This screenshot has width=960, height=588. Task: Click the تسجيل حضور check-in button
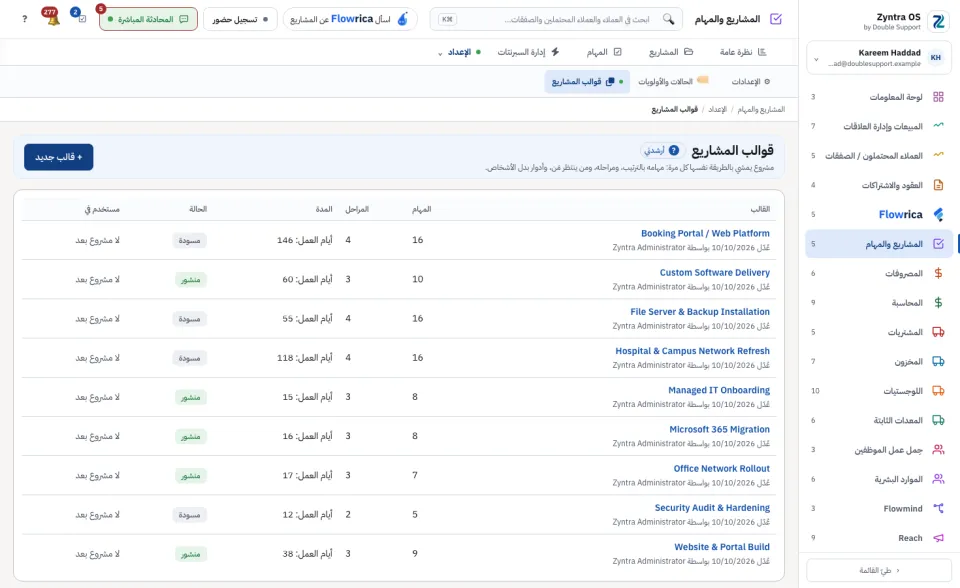(x=240, y=19)
